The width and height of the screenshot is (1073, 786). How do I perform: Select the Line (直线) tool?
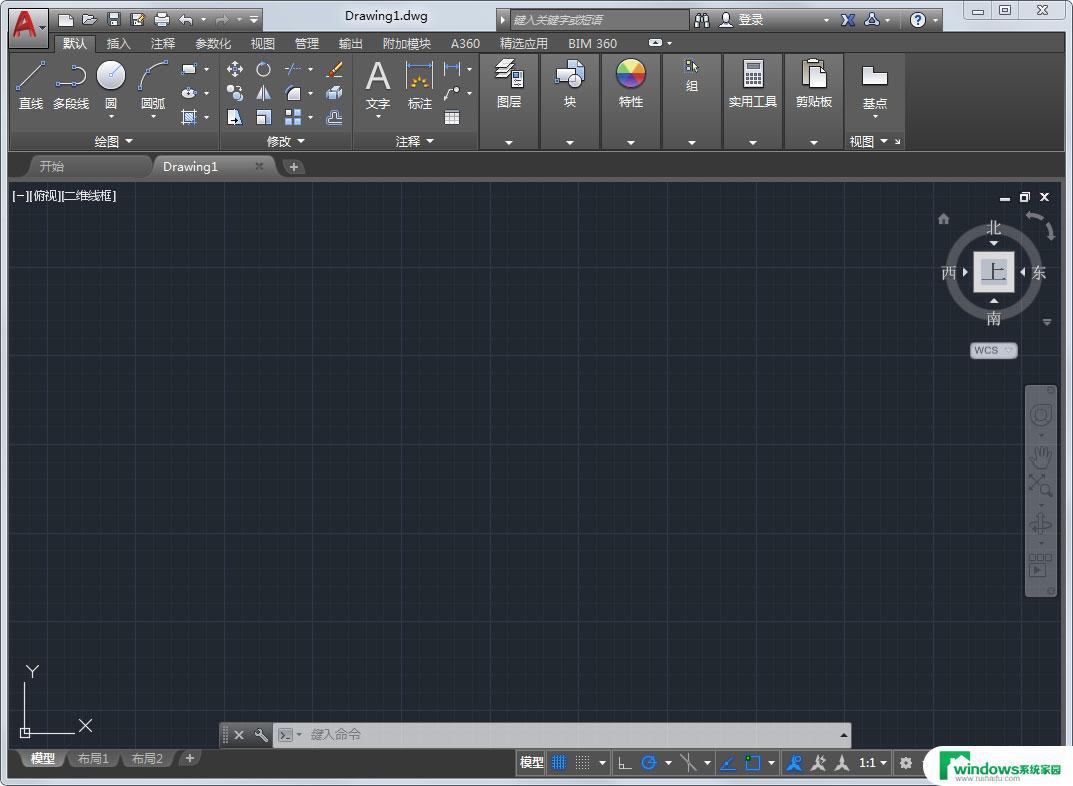click(x=30, y=85)
